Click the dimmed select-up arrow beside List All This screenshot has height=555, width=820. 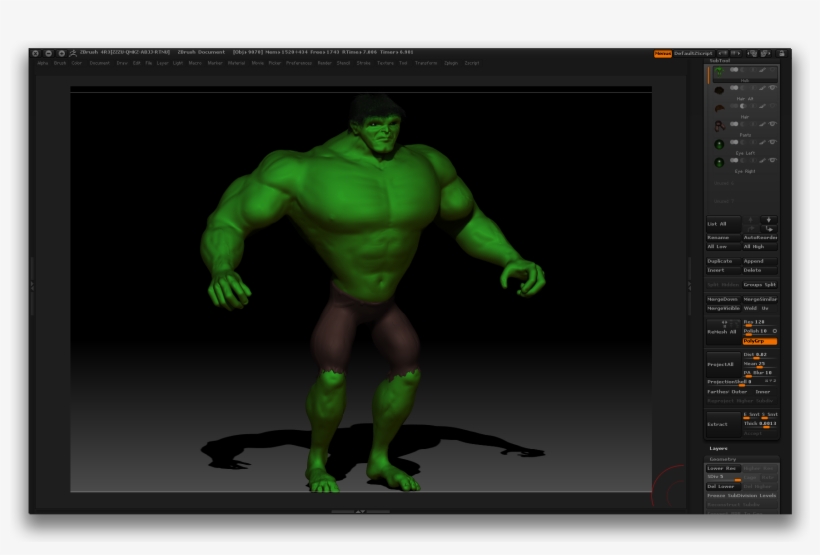(x=751, y=220)
